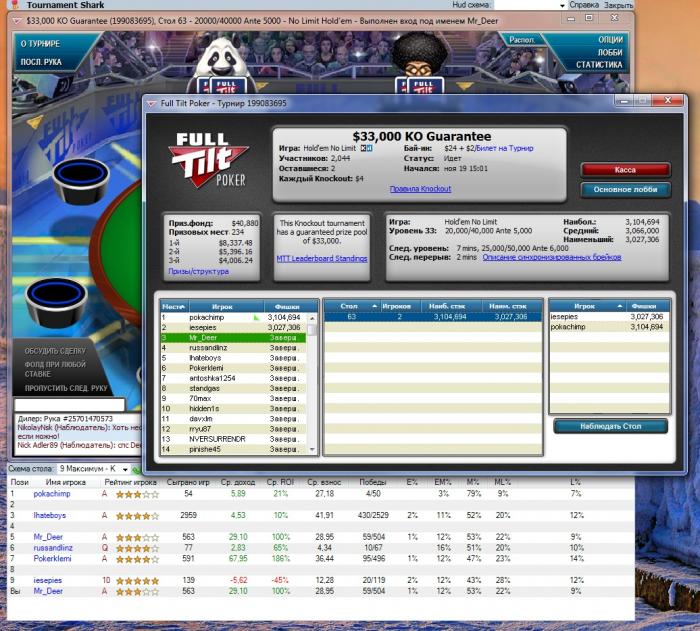Click the standings list scrollbar thumb

coord(312,330)
